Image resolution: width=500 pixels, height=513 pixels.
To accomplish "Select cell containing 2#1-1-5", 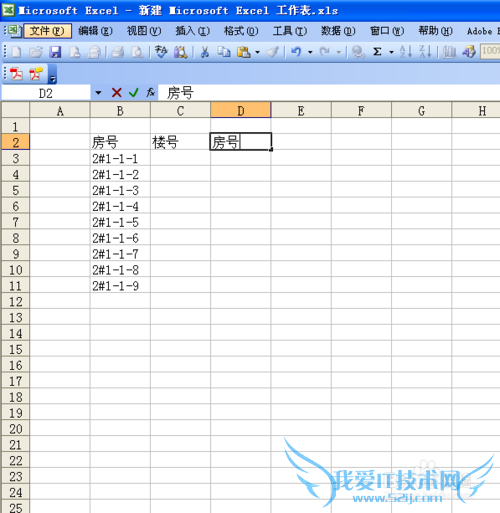I will 120,222.
